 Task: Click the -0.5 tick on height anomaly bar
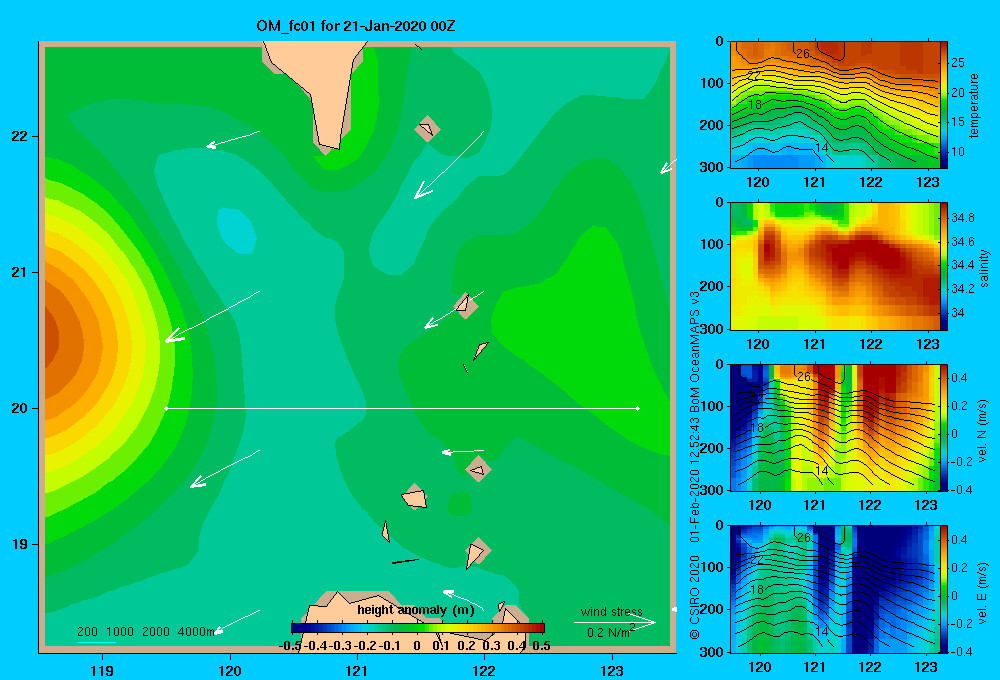(291, 646)
